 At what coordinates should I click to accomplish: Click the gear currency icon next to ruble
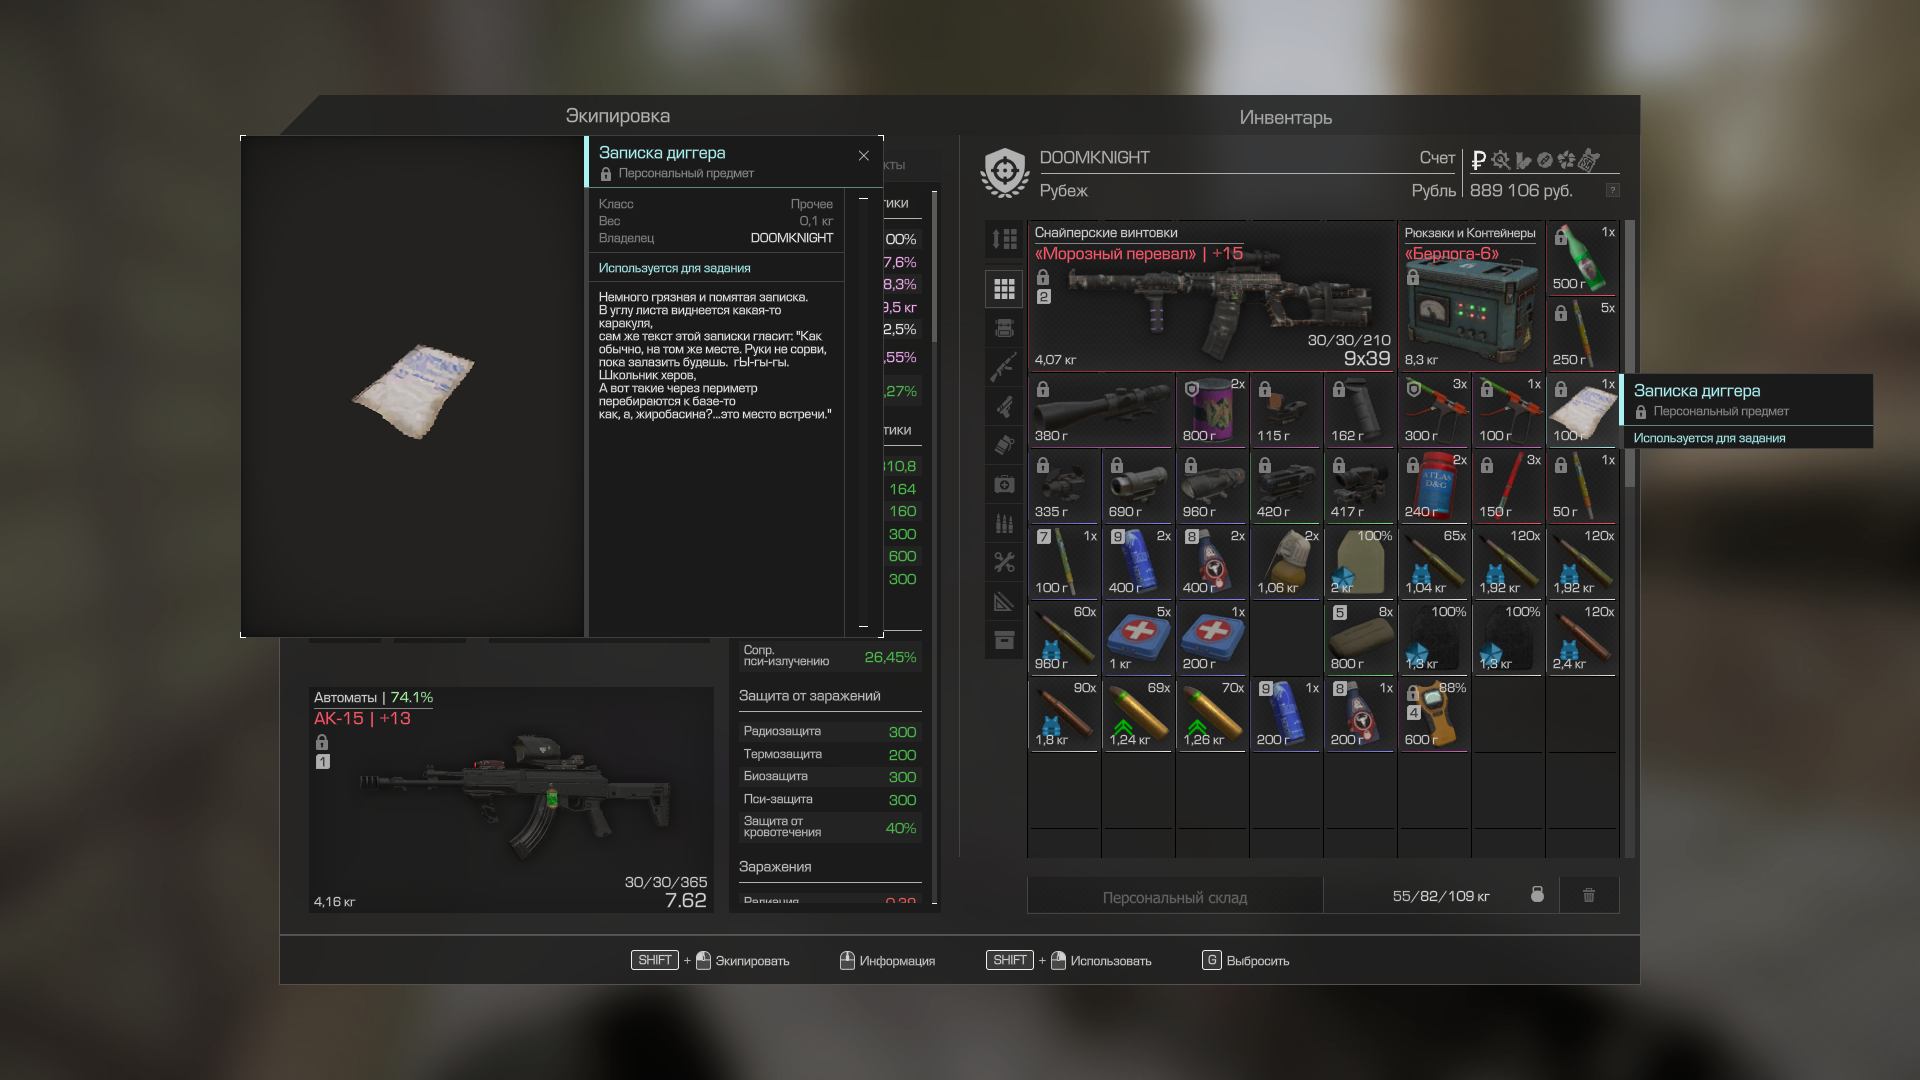tap(1501, 160)
